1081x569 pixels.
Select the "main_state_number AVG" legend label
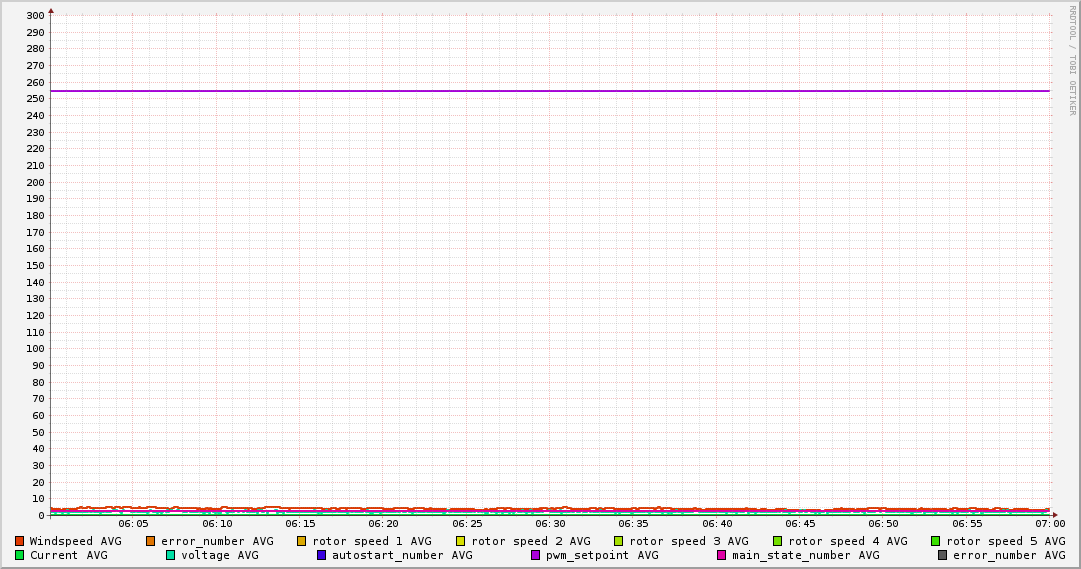point(806,555)
